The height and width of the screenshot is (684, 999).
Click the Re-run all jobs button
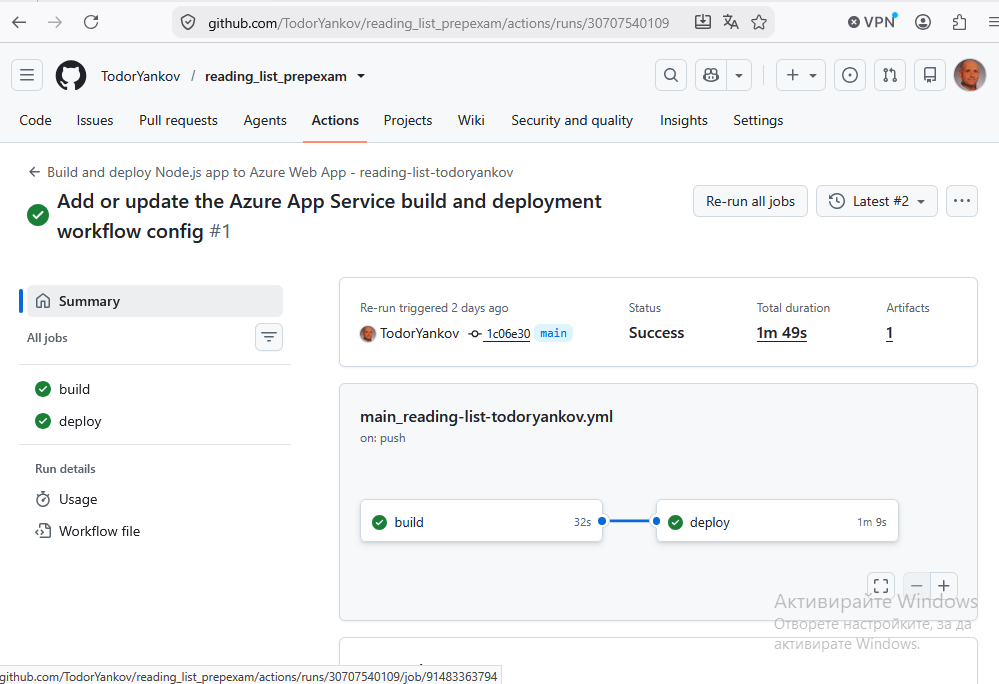751,201
